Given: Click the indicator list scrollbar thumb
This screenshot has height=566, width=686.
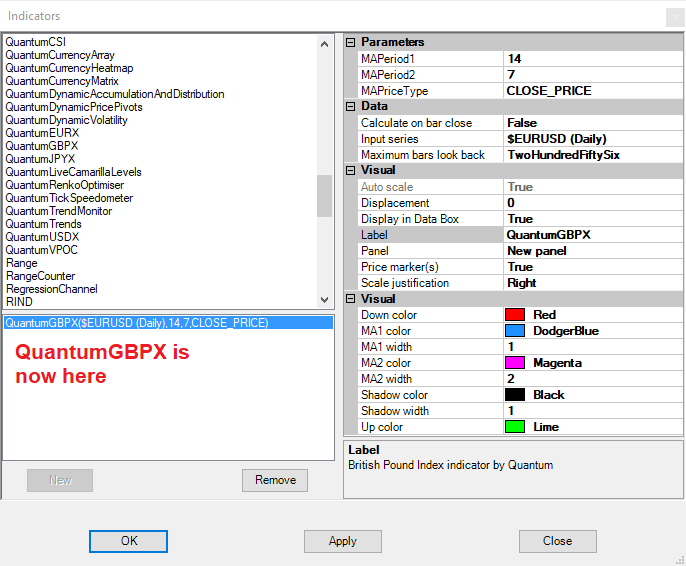Looking at the screenshot, I should click(x=324, y=196).
